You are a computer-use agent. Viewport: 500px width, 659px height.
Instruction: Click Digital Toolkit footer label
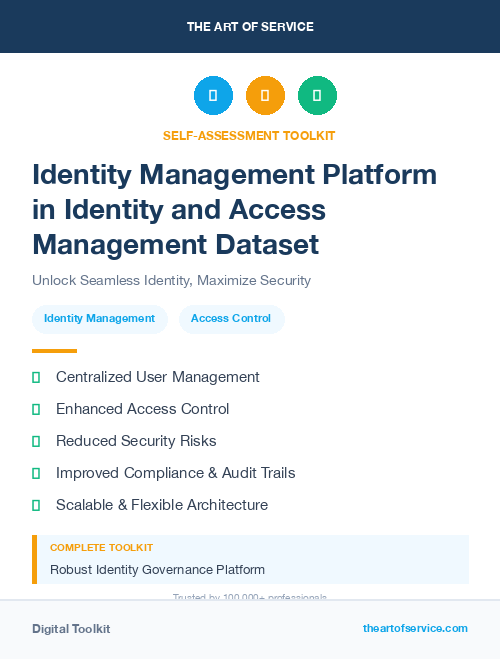[x=71, y=629]
